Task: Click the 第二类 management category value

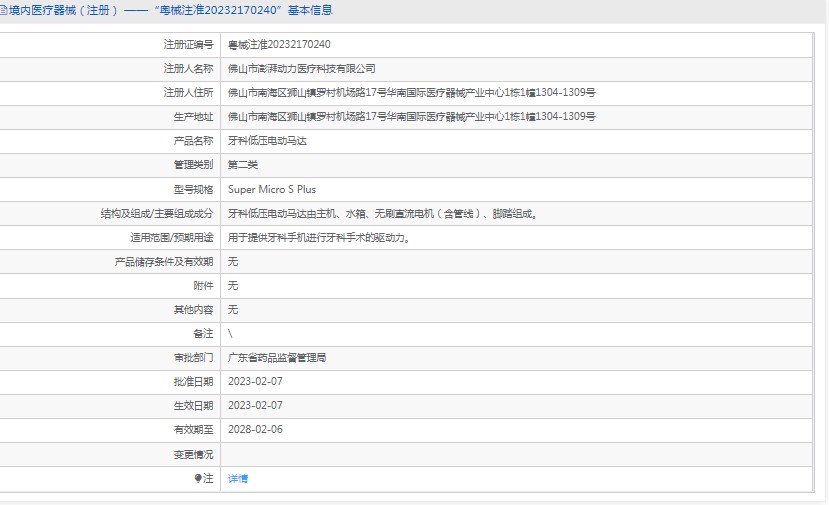Action: (x=243, y=165)
